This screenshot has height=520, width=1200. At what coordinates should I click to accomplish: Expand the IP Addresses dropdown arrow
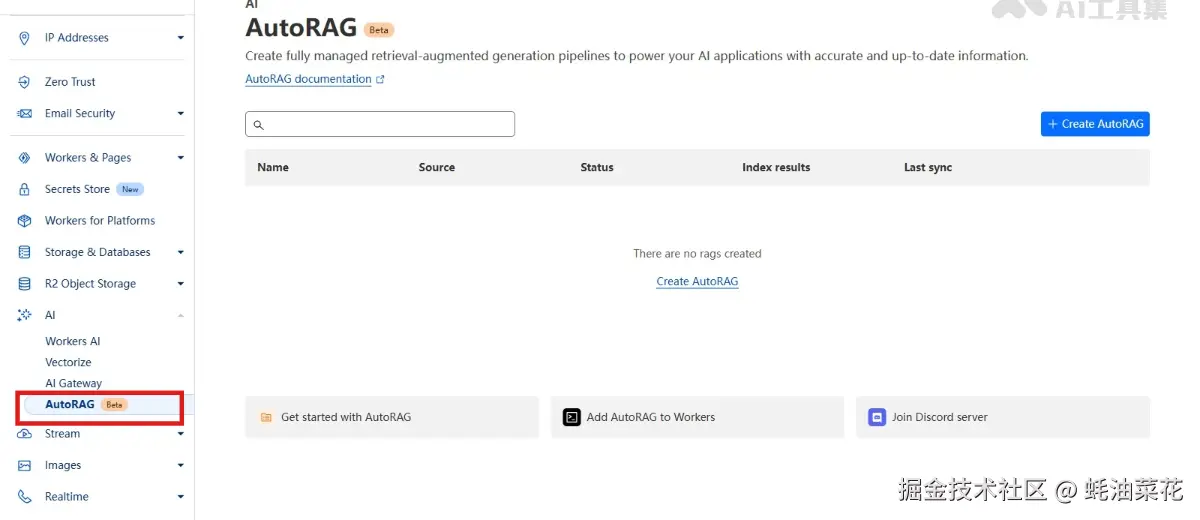(x=181, y=38)
